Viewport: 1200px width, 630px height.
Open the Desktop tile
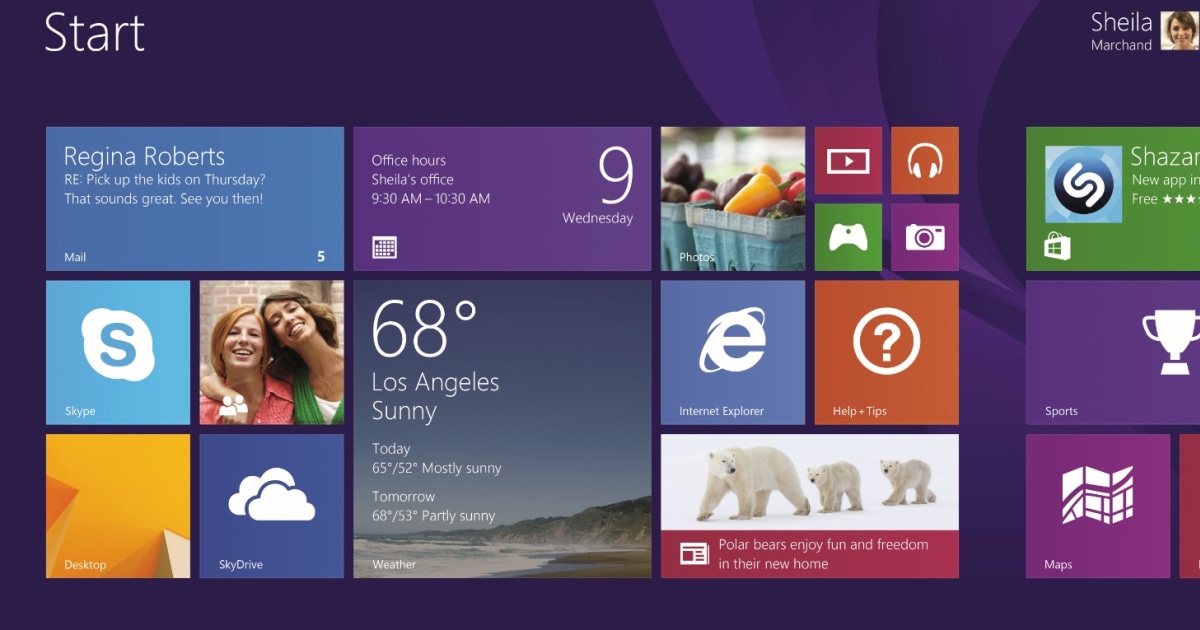(117, 506)
